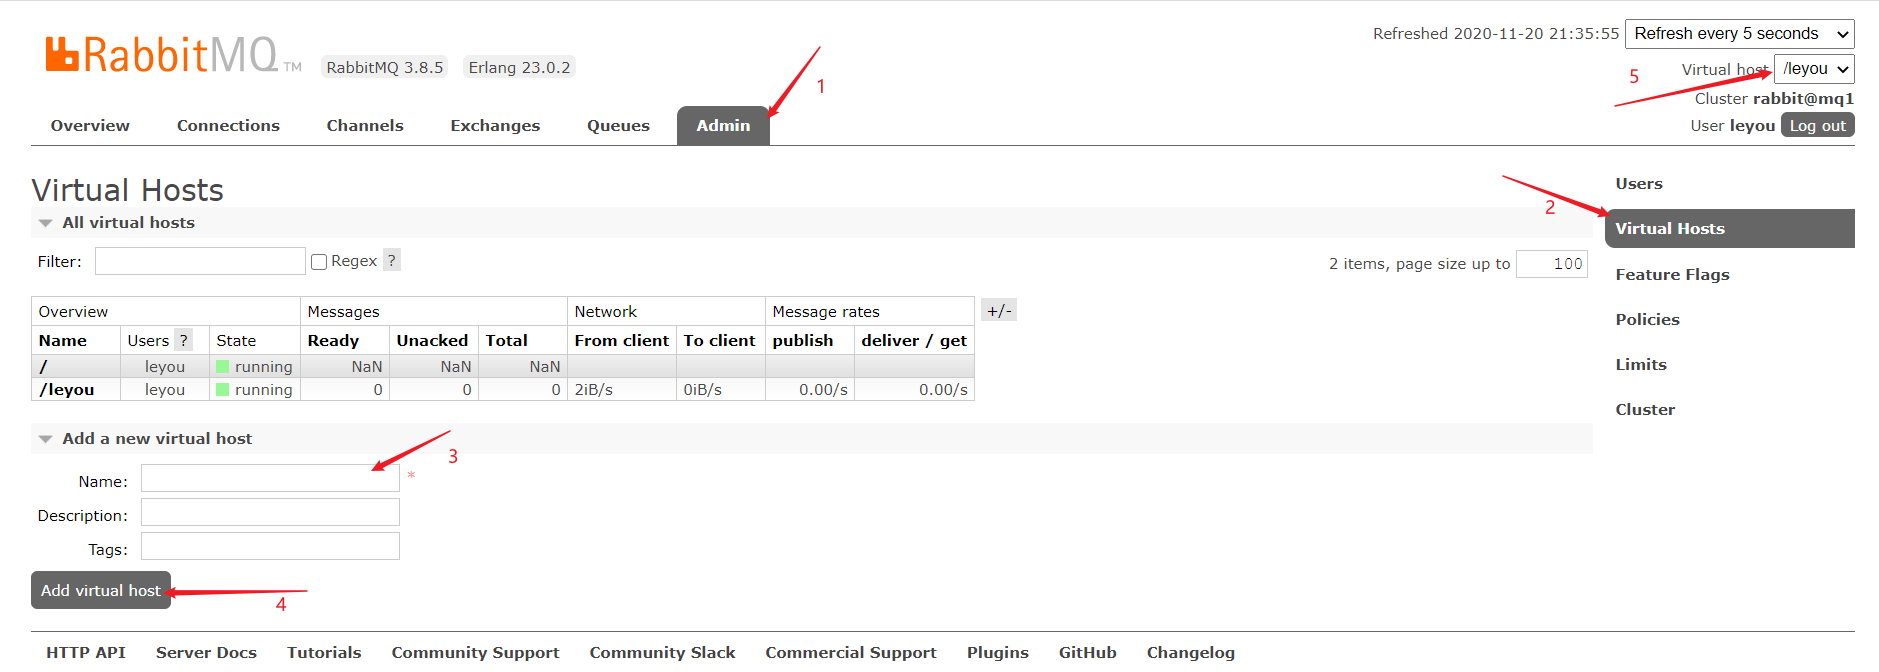Open Cluster in the side menu

(x=1645, y=409)
